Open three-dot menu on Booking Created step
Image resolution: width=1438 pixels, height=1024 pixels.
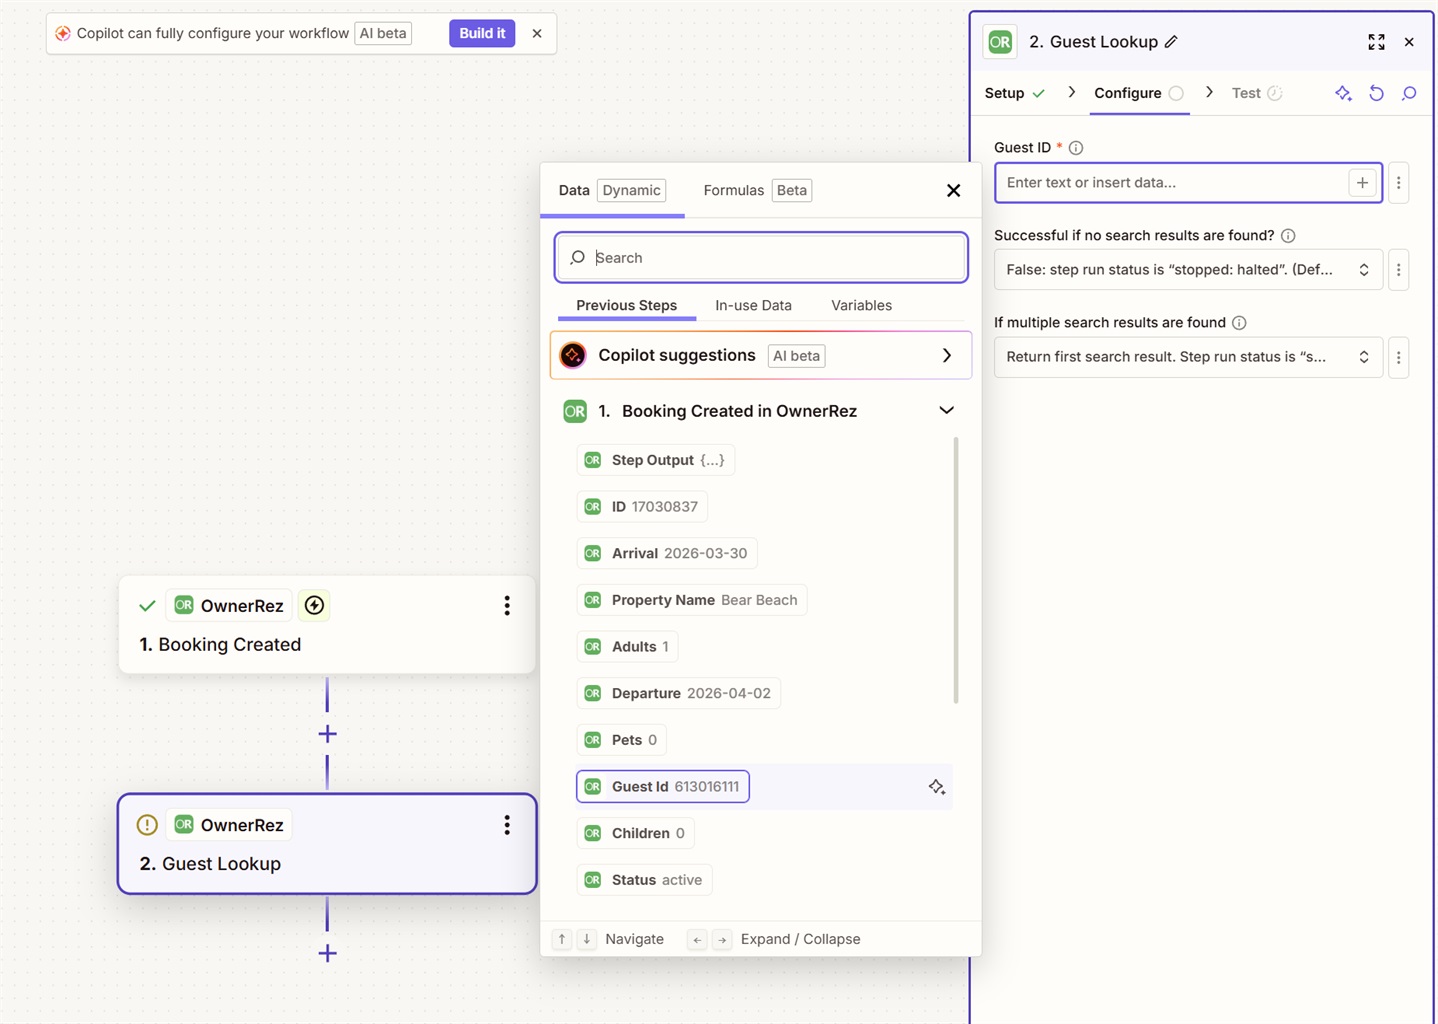pyautogui.click(x=507, y=606)
